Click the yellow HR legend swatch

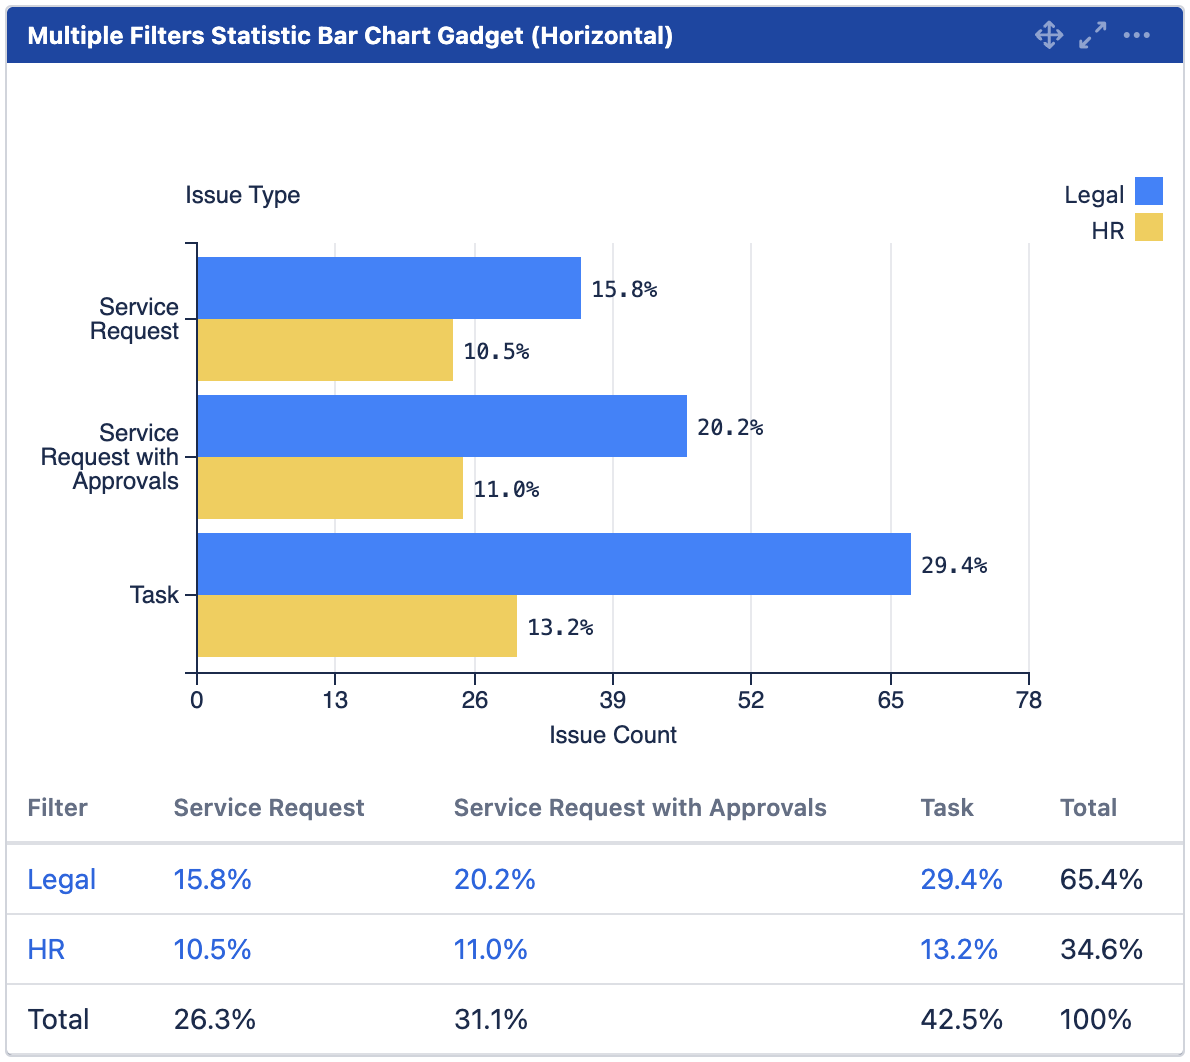coord(1149,227)
